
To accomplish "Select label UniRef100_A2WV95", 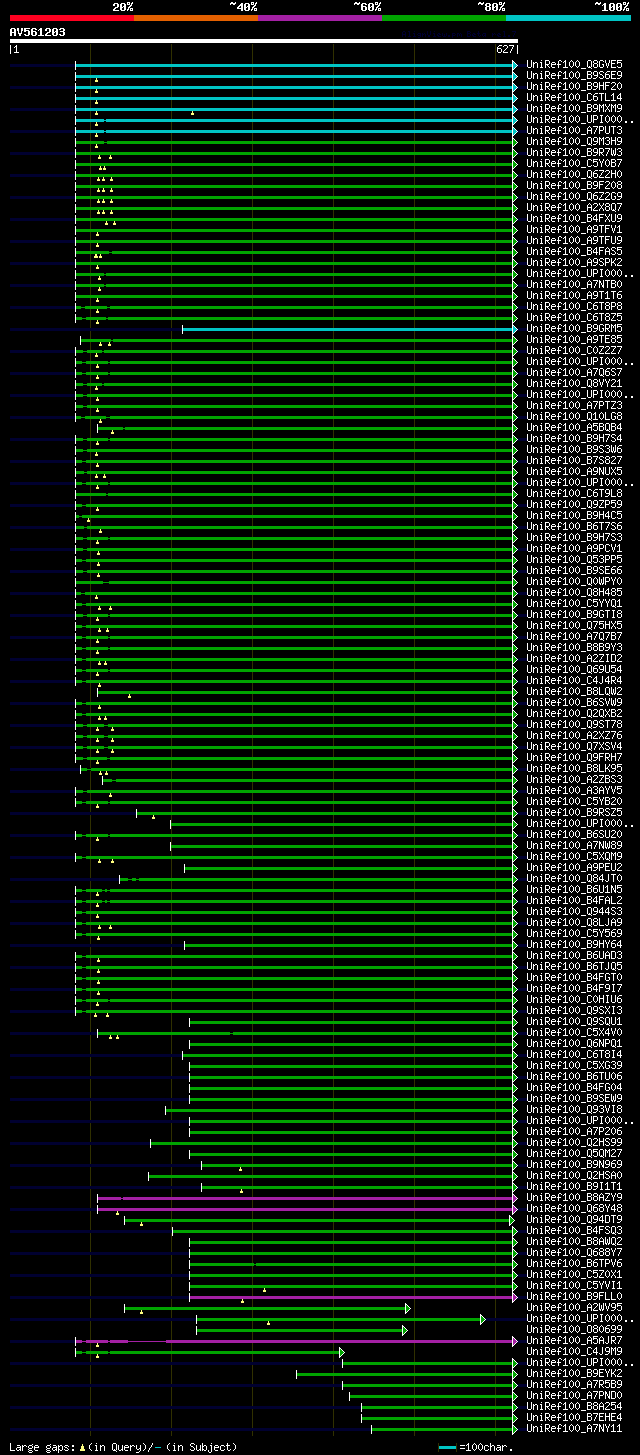I will tap(574, 1307).
